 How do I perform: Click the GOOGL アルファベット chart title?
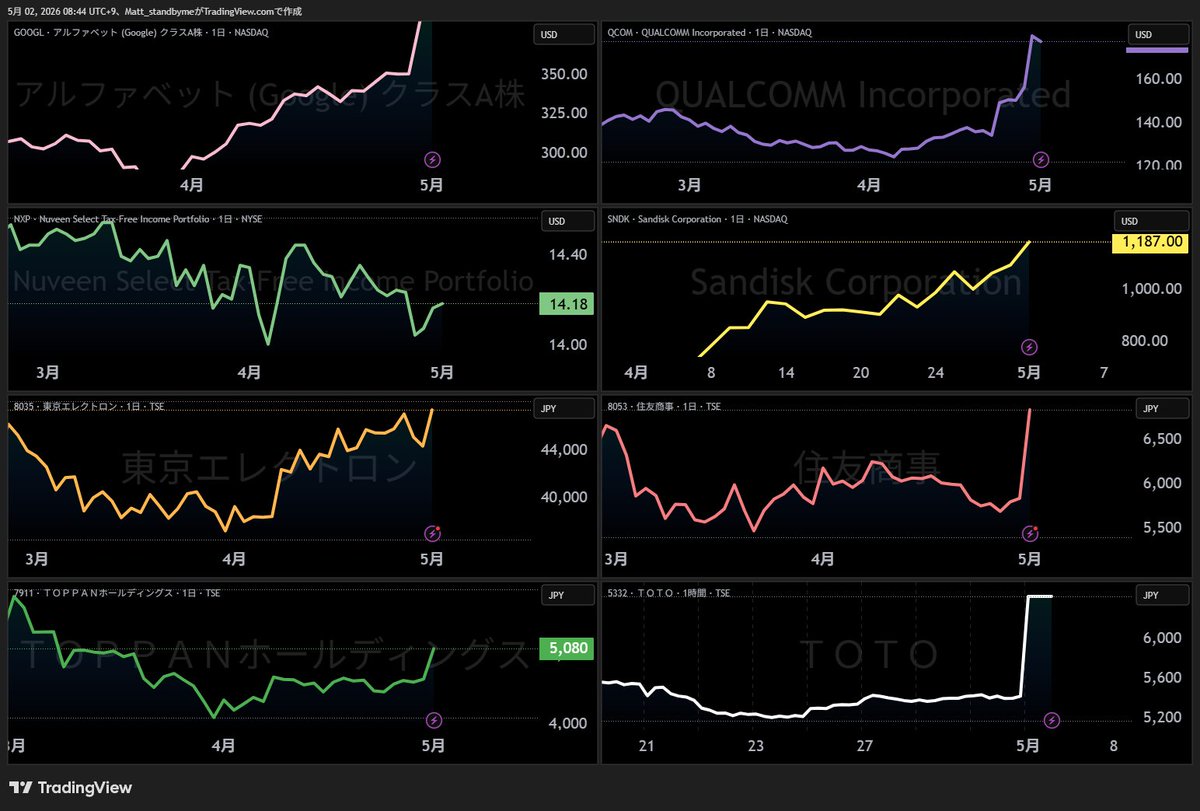[x=141, y=32]
